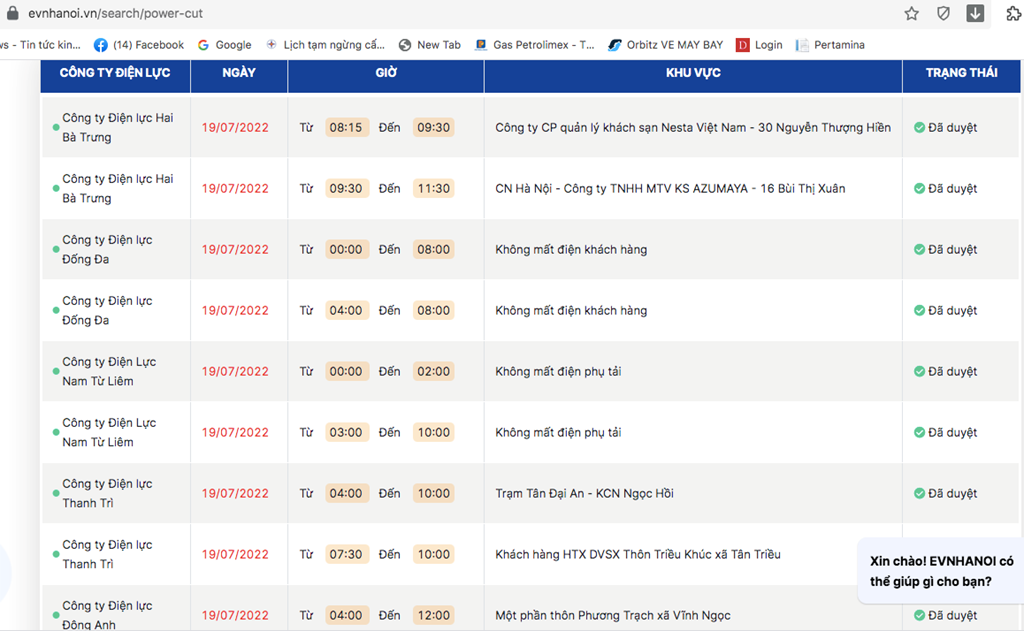Select the 09:30 end time in Nesta row
The image size is (1024, 631).
pyautogui.click(x=434, y=127)
